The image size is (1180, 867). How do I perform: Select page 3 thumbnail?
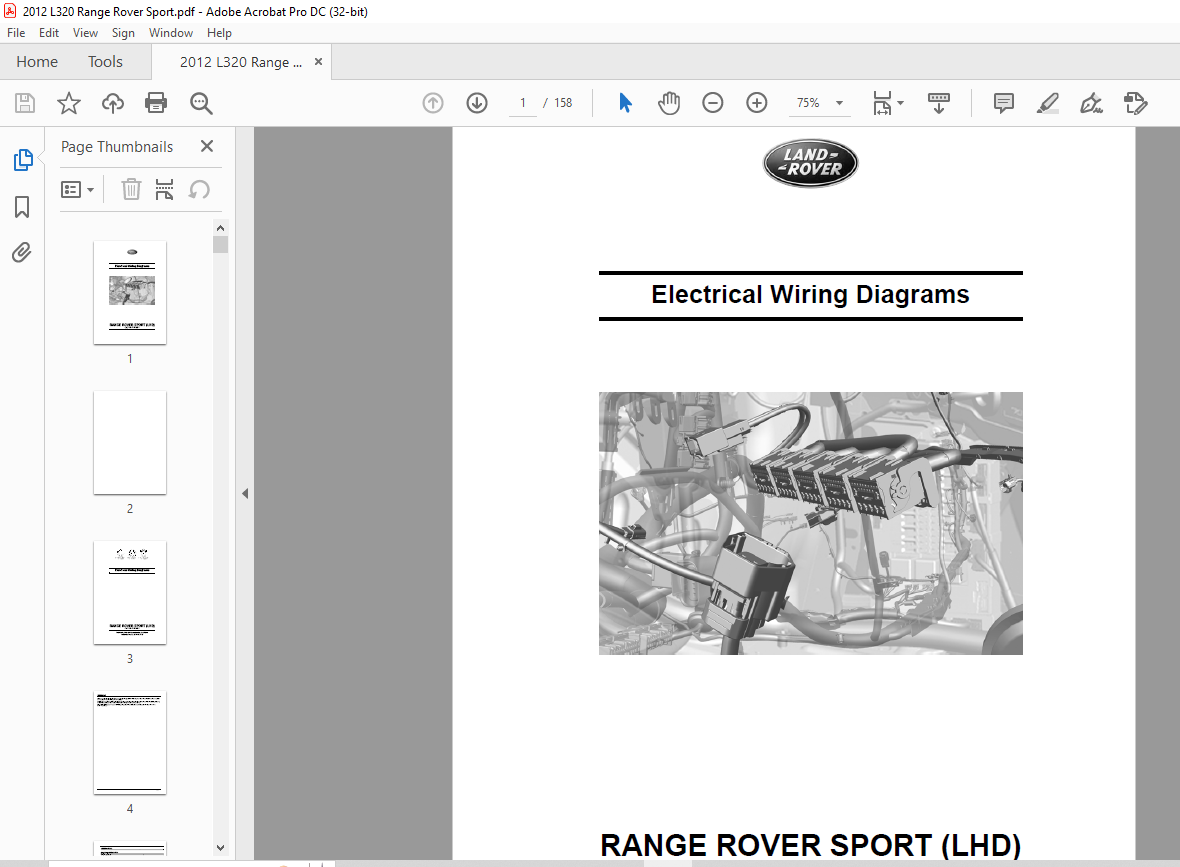130,592
